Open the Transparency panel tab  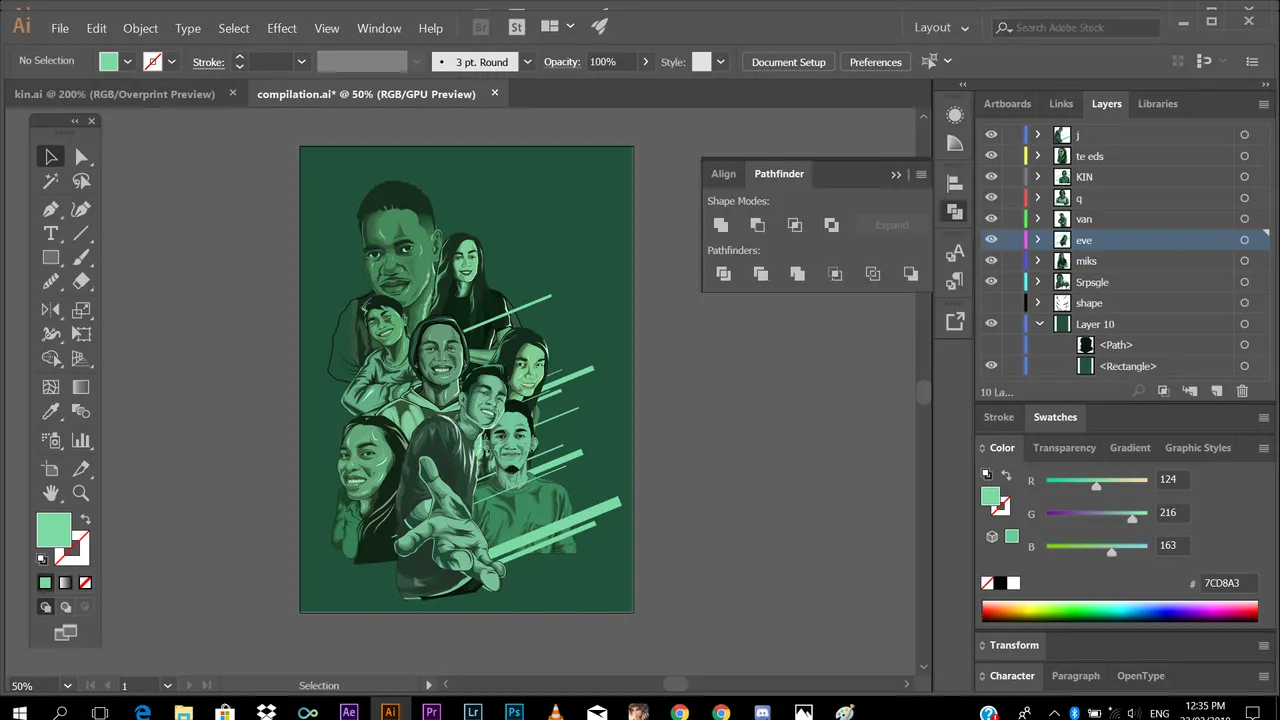tap(1064, 448)
